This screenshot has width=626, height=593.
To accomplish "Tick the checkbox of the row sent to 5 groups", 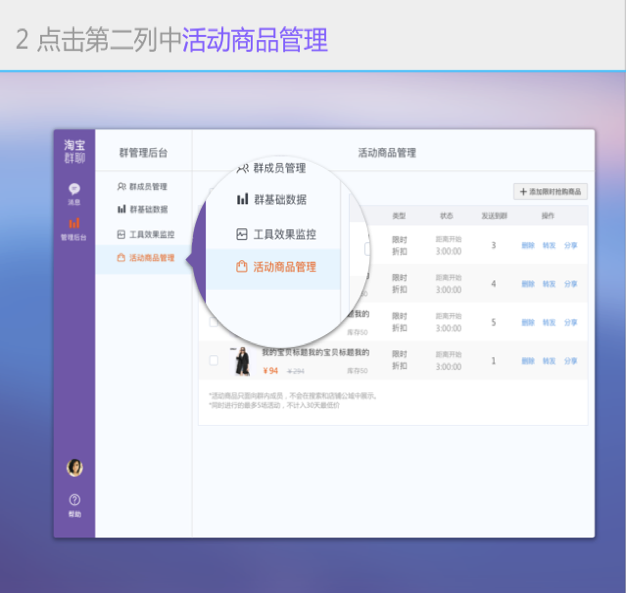I will (x=214, y=322).
